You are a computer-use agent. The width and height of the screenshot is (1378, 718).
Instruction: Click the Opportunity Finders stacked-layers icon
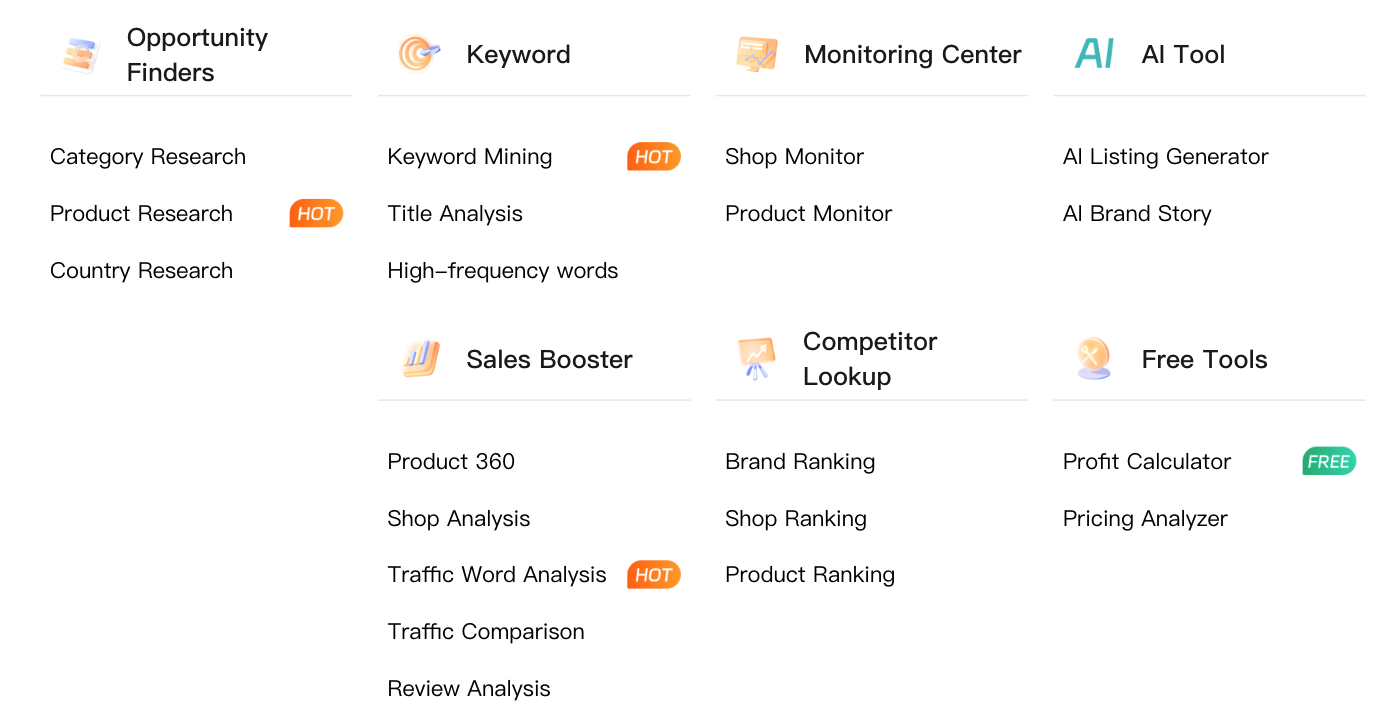(80, 55)
